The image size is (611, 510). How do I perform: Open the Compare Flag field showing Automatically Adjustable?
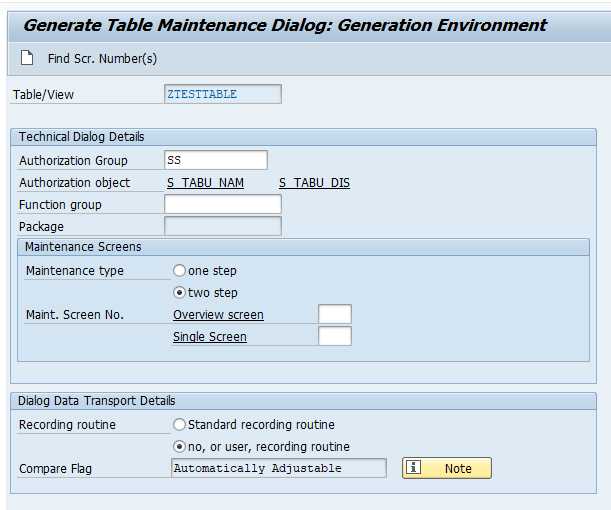[x=279, y=468]
